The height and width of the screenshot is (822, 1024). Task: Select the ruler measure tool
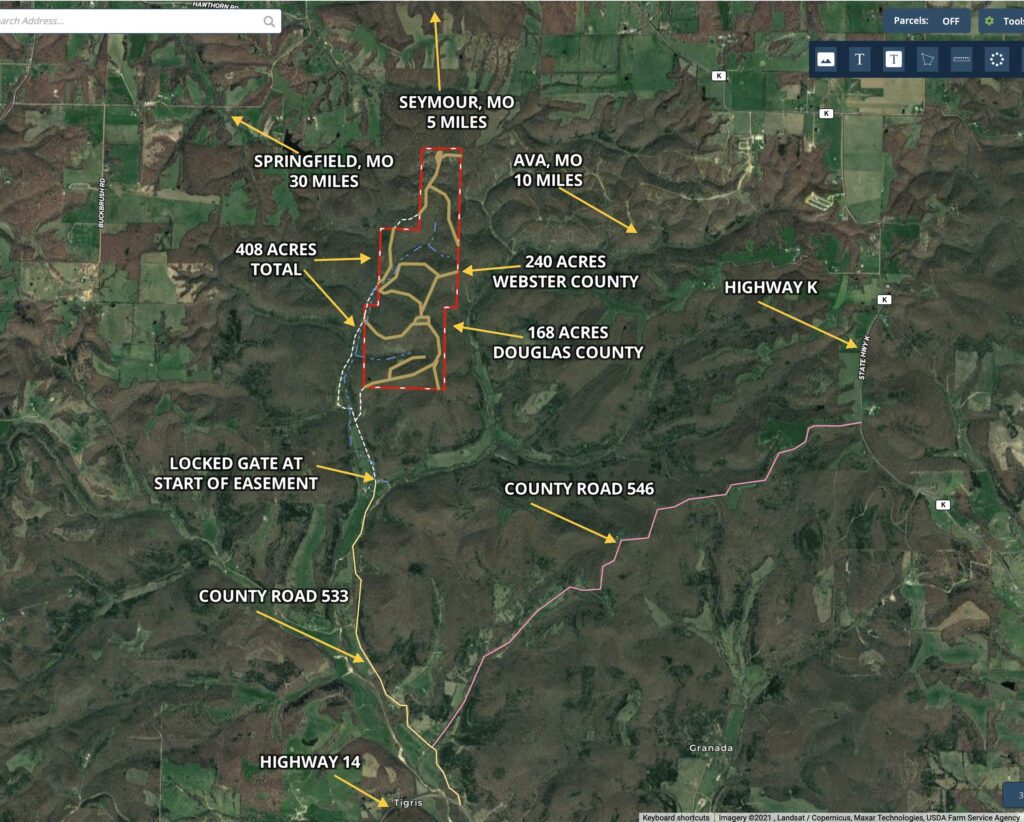click(x=961, y=59)
